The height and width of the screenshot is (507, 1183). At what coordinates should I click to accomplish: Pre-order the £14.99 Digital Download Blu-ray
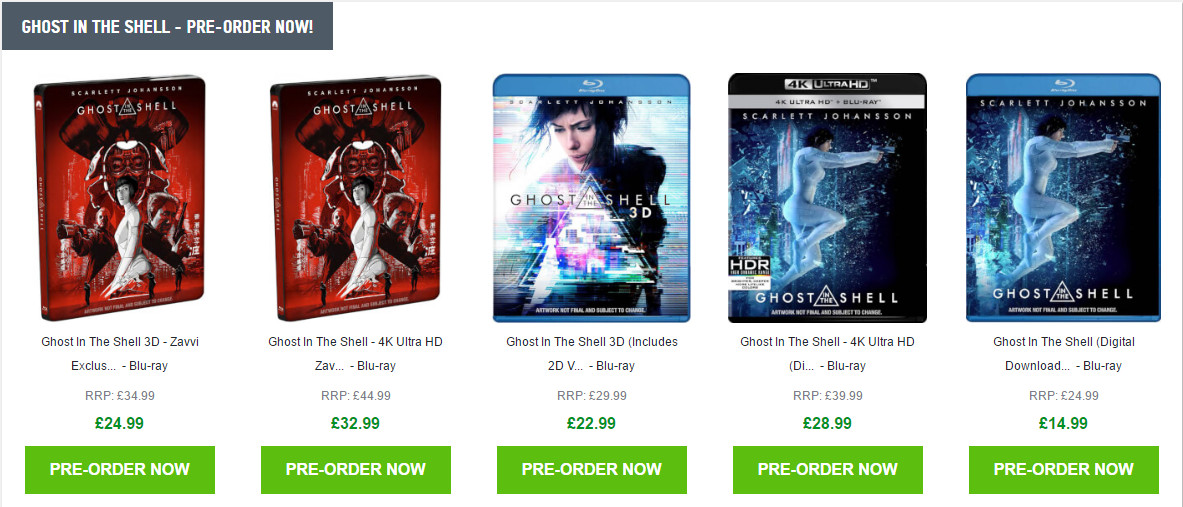point(1064,469)
